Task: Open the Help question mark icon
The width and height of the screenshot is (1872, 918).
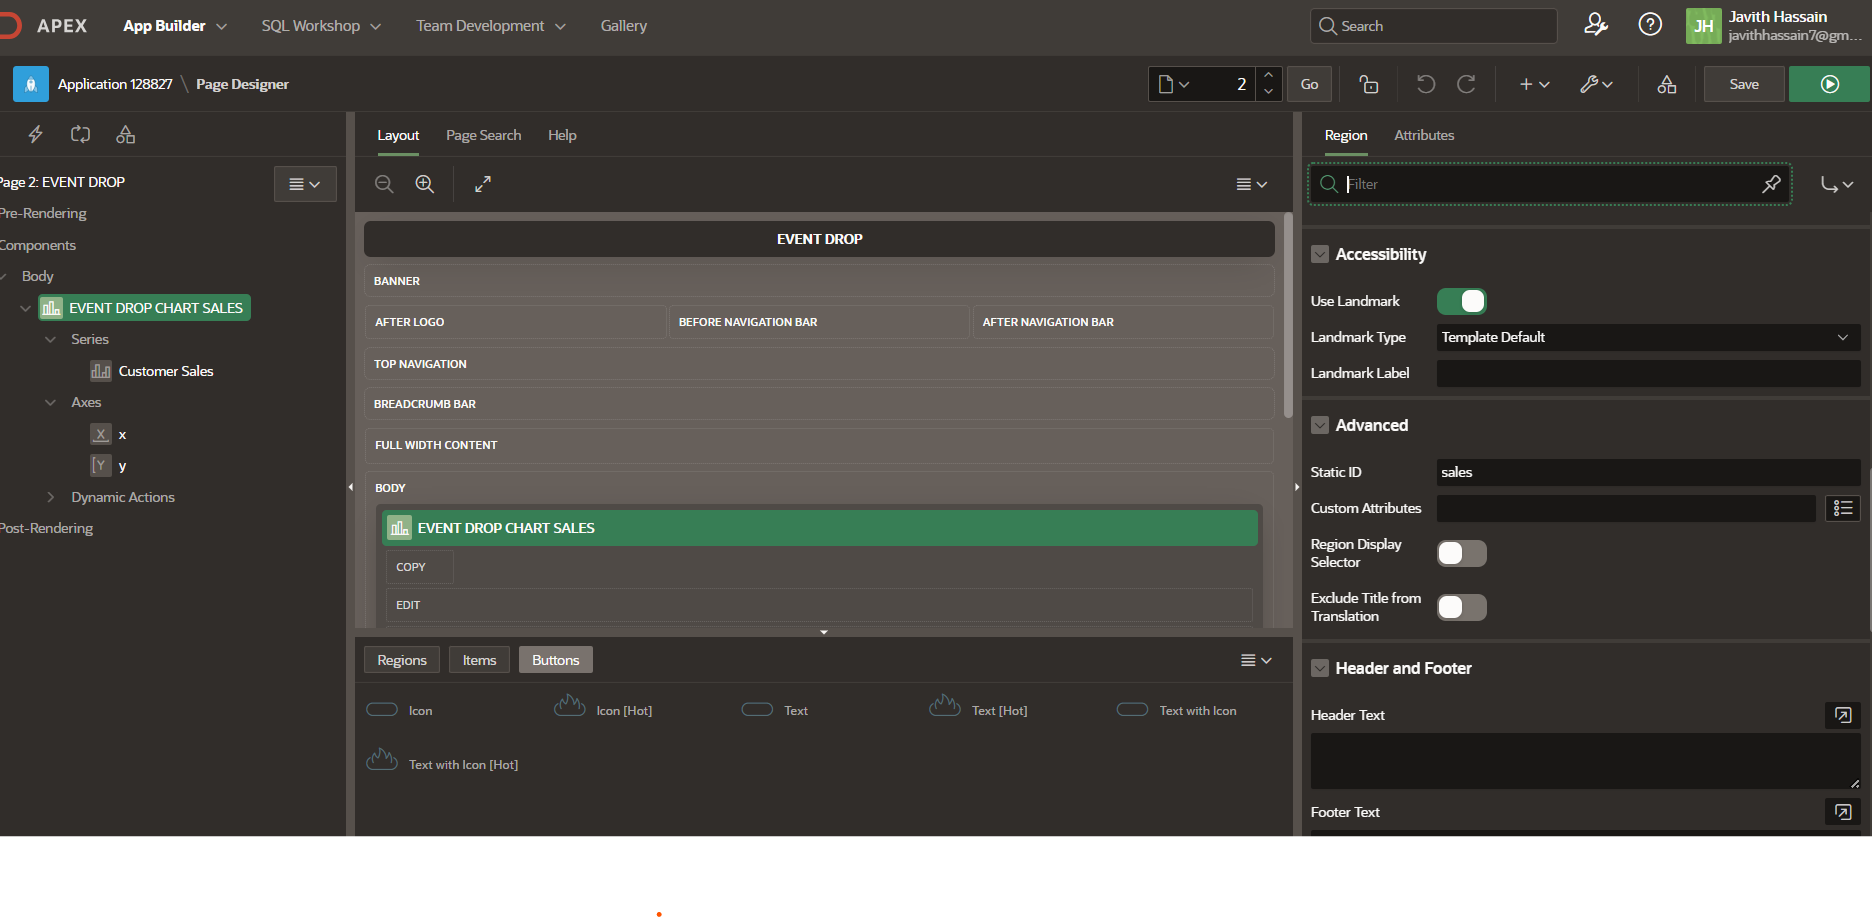Action: click(x=1650, y=25)
